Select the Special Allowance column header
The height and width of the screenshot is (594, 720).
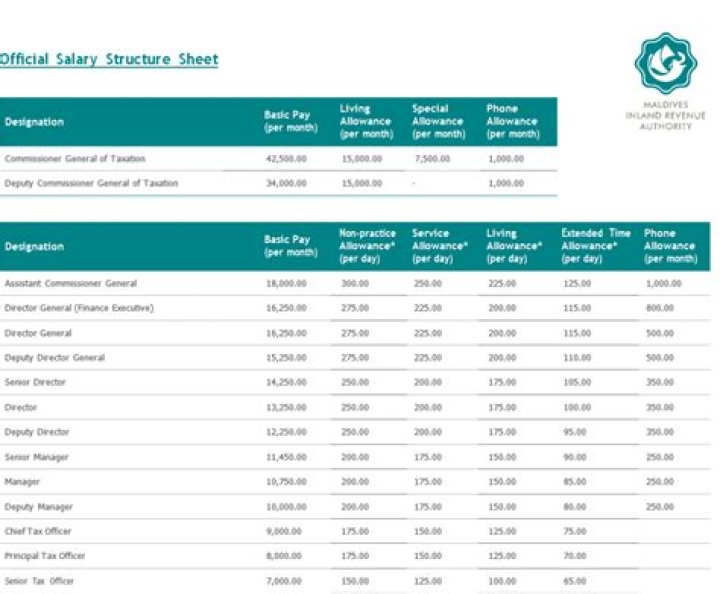(x=438, y=121)
